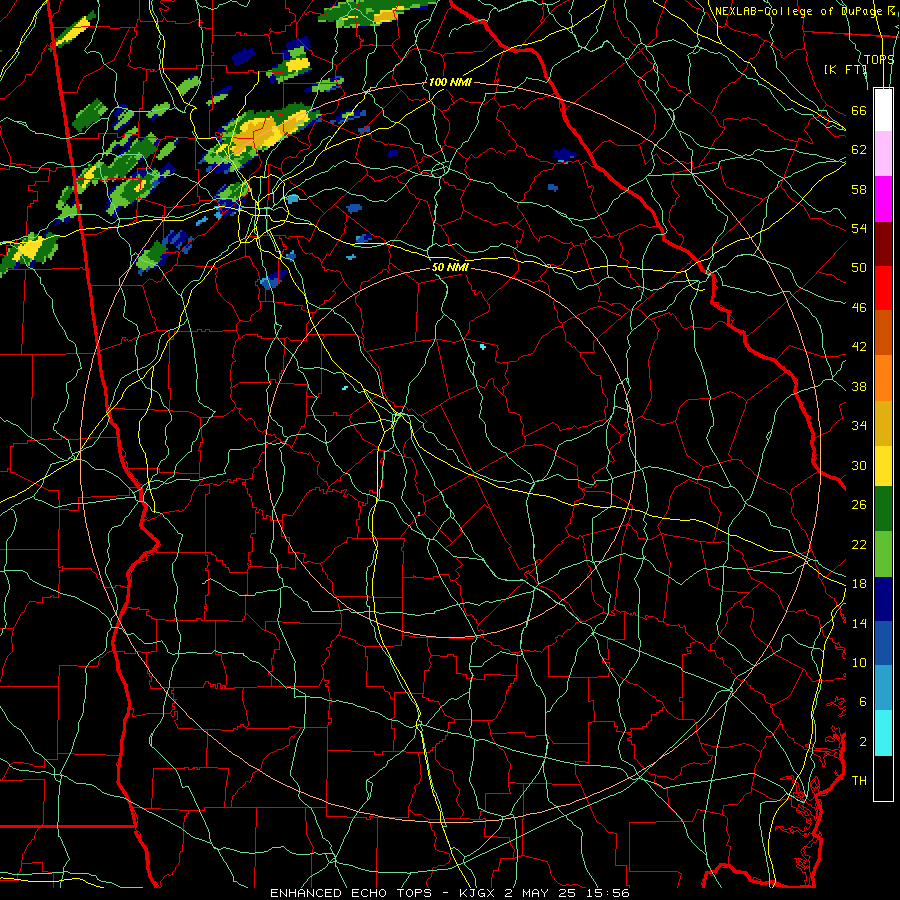Click the '14' legend value

(859, 623)
